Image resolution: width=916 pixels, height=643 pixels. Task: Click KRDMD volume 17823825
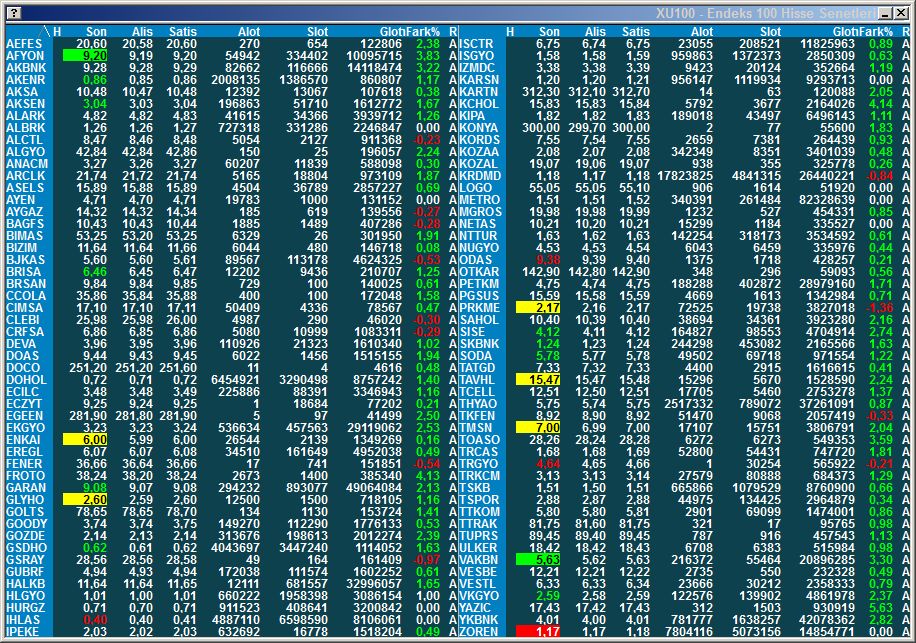tap(685, 176)
